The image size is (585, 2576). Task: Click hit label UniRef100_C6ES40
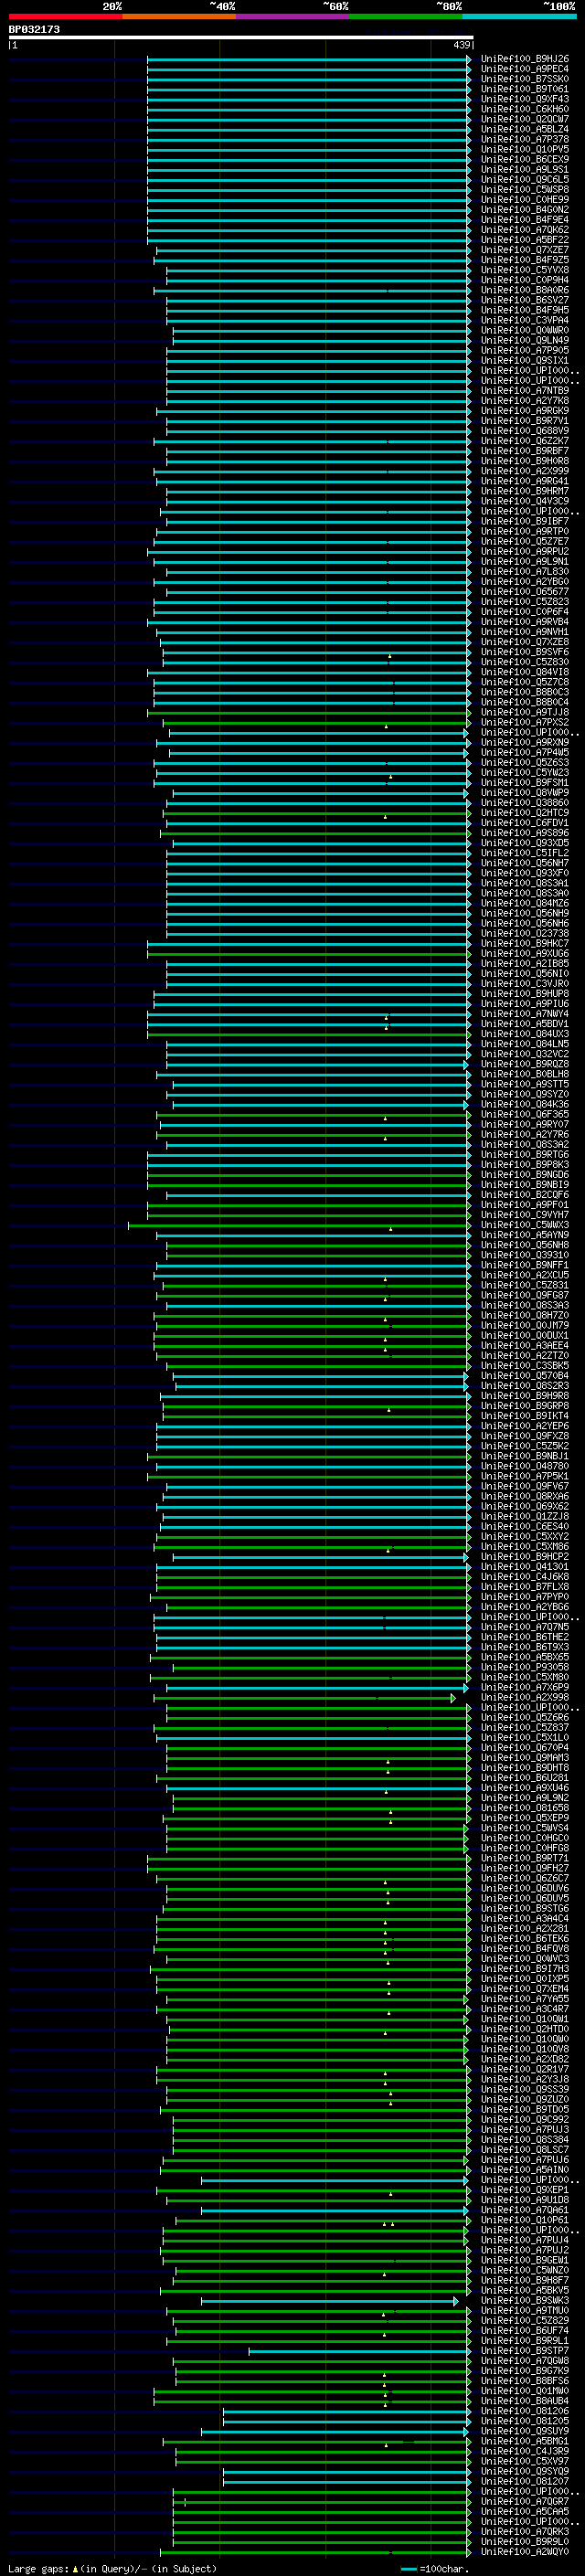click(525, 1526)
